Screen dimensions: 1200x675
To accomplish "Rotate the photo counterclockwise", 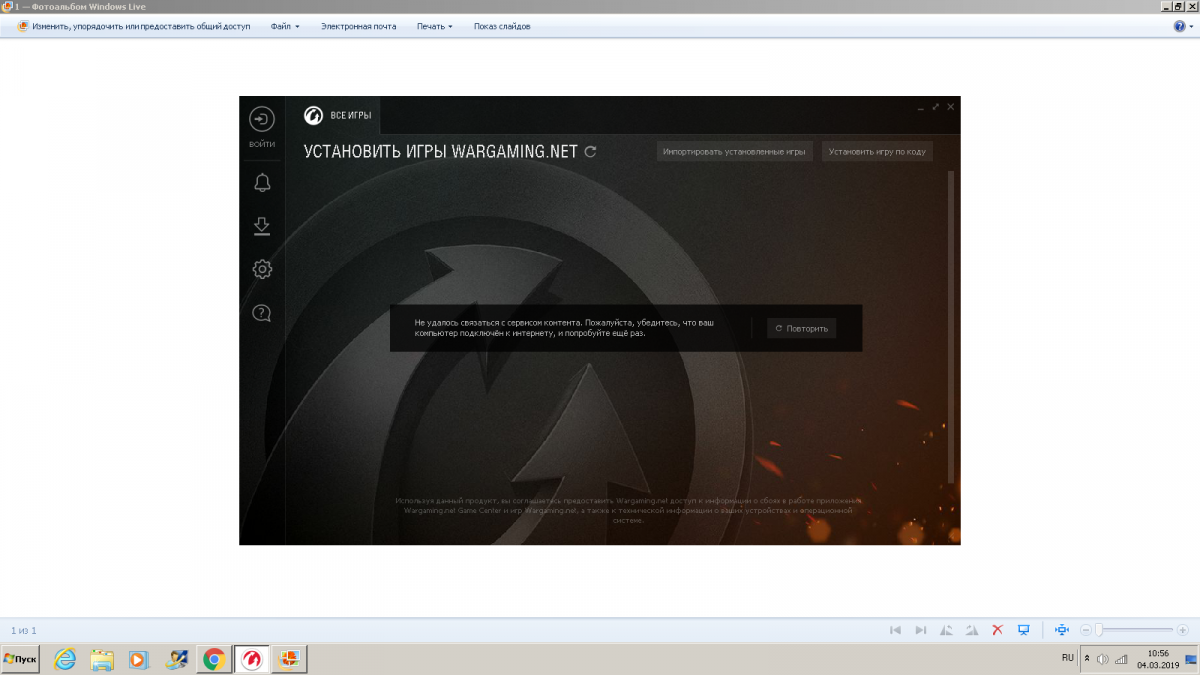I will (946, 630).
